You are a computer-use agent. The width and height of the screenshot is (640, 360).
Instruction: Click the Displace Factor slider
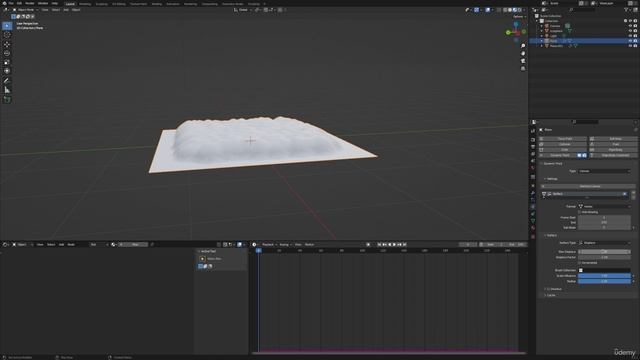point(604,258)
